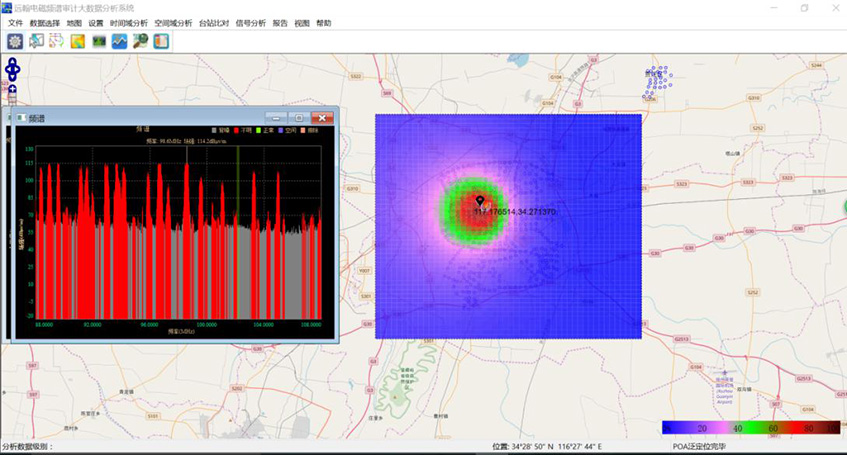Toggle the gray legend swatch in spectrum chart
847x455 pixels.
tap(212, 130)
